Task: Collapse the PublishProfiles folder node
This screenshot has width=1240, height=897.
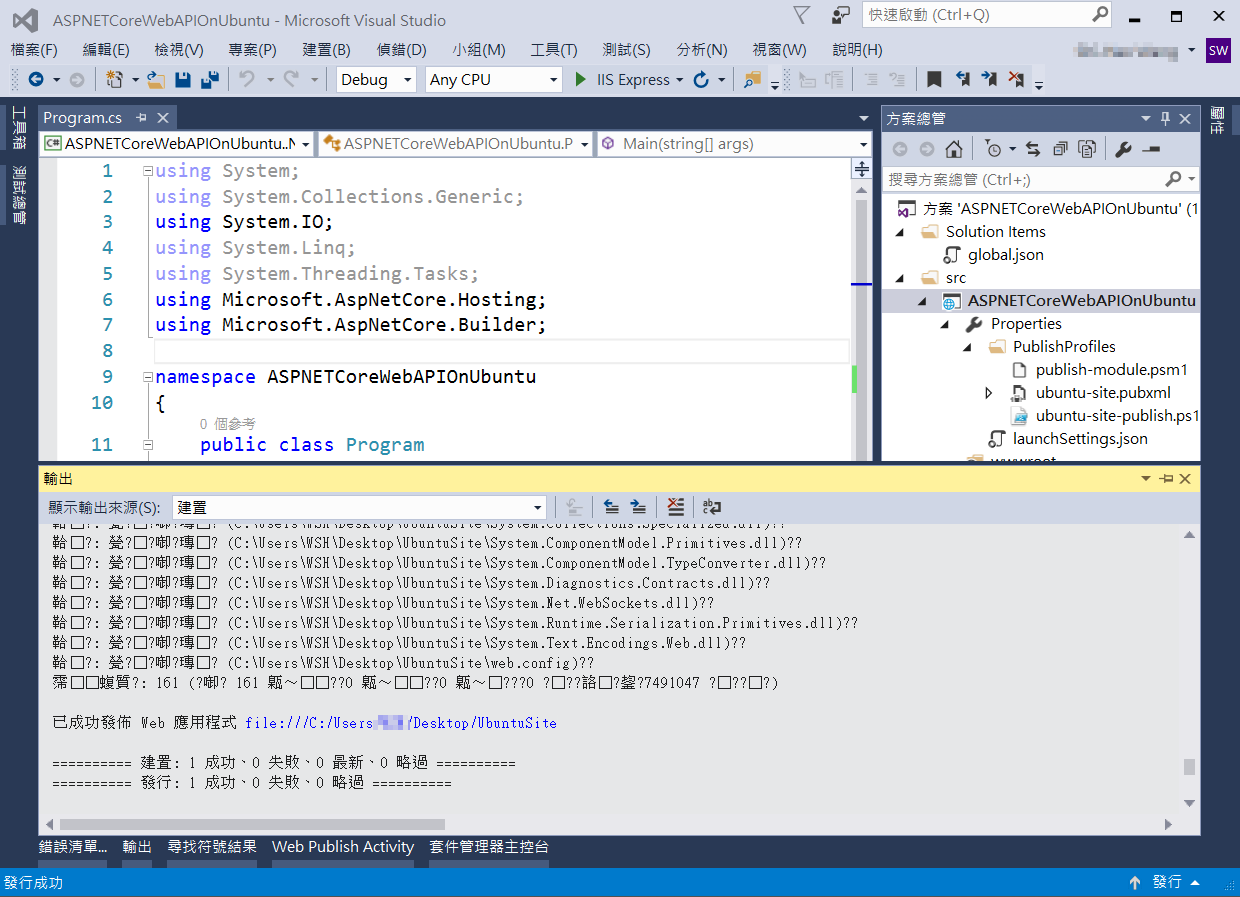Action: pyautogui.click(x=966, y=347)
